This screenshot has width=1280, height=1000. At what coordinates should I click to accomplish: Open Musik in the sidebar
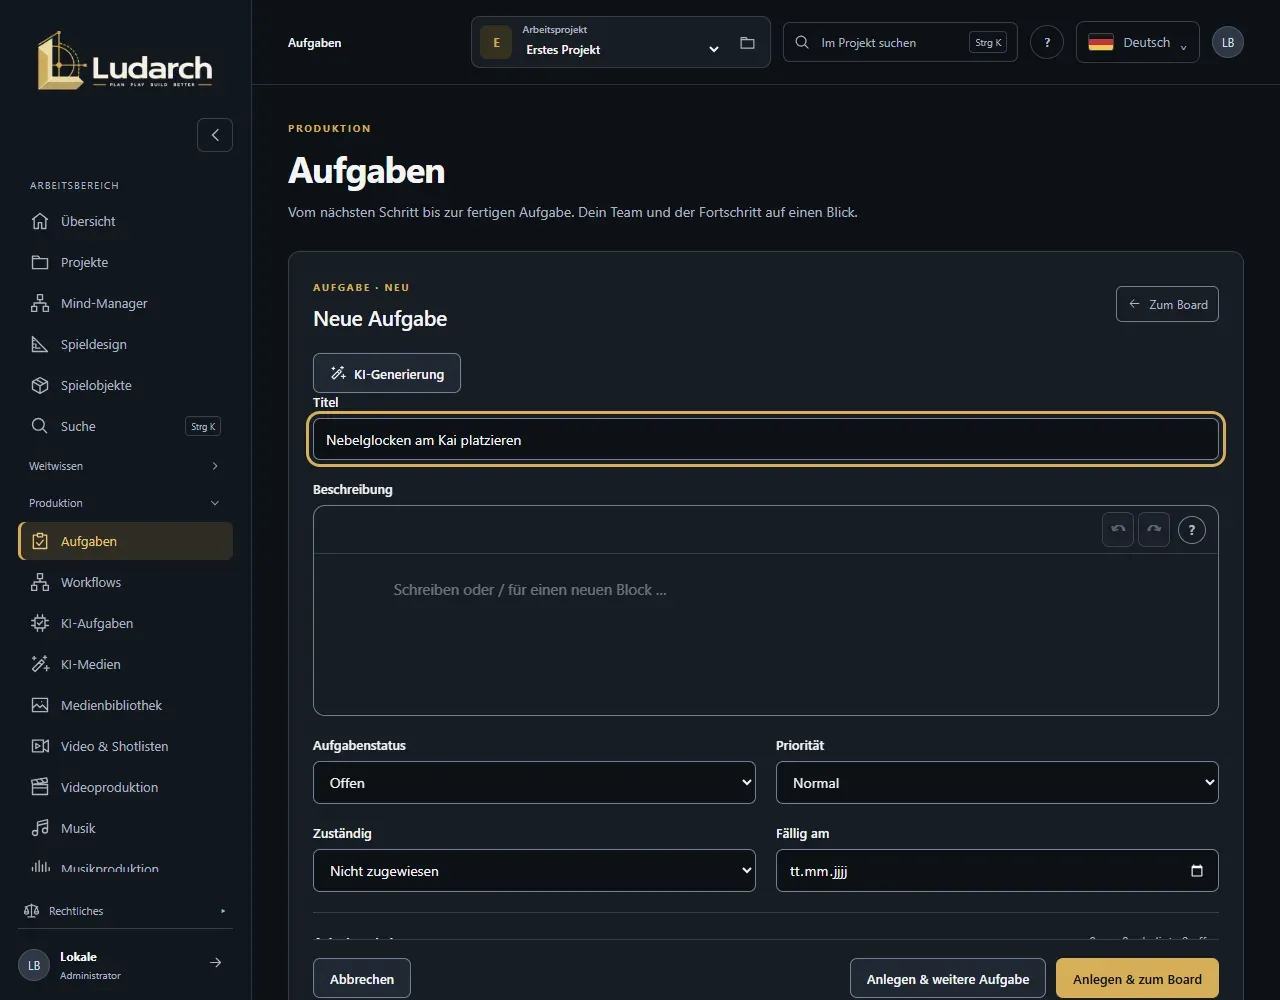pyautogui.click(x=125, y=828)
